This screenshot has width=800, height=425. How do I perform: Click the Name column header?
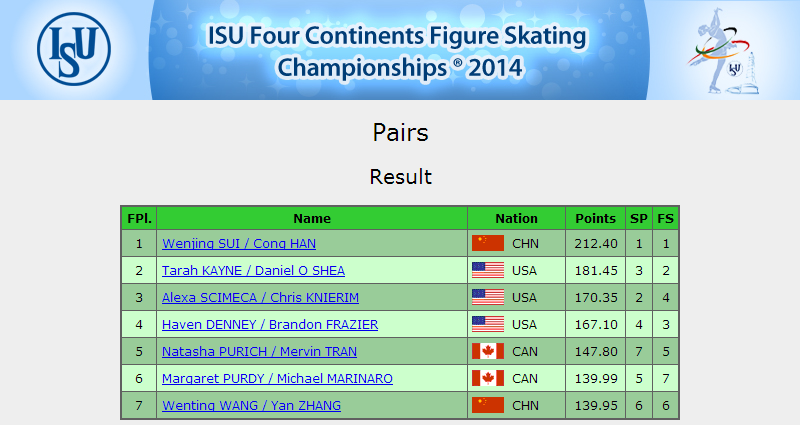click(x=312, y=218)
